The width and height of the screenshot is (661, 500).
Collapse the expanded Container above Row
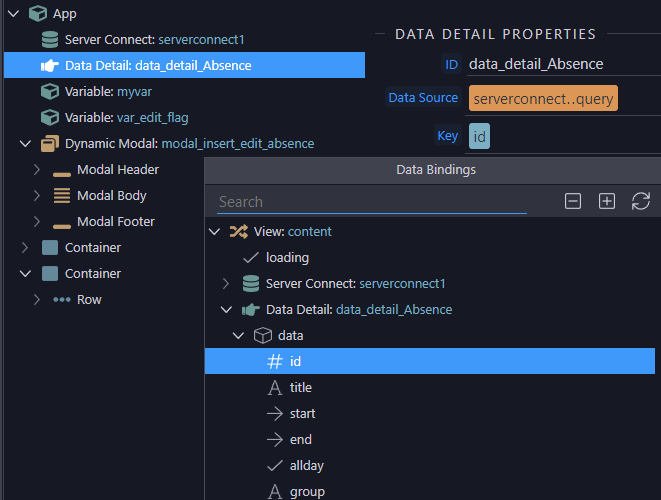tap(26, 274)
